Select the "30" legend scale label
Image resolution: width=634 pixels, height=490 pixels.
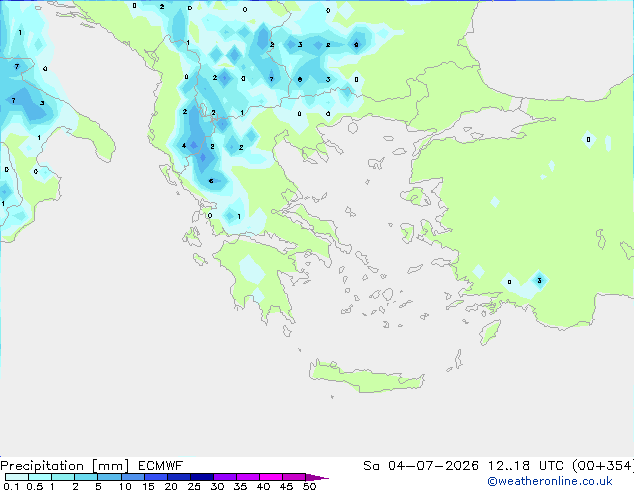tap(217, 486)
